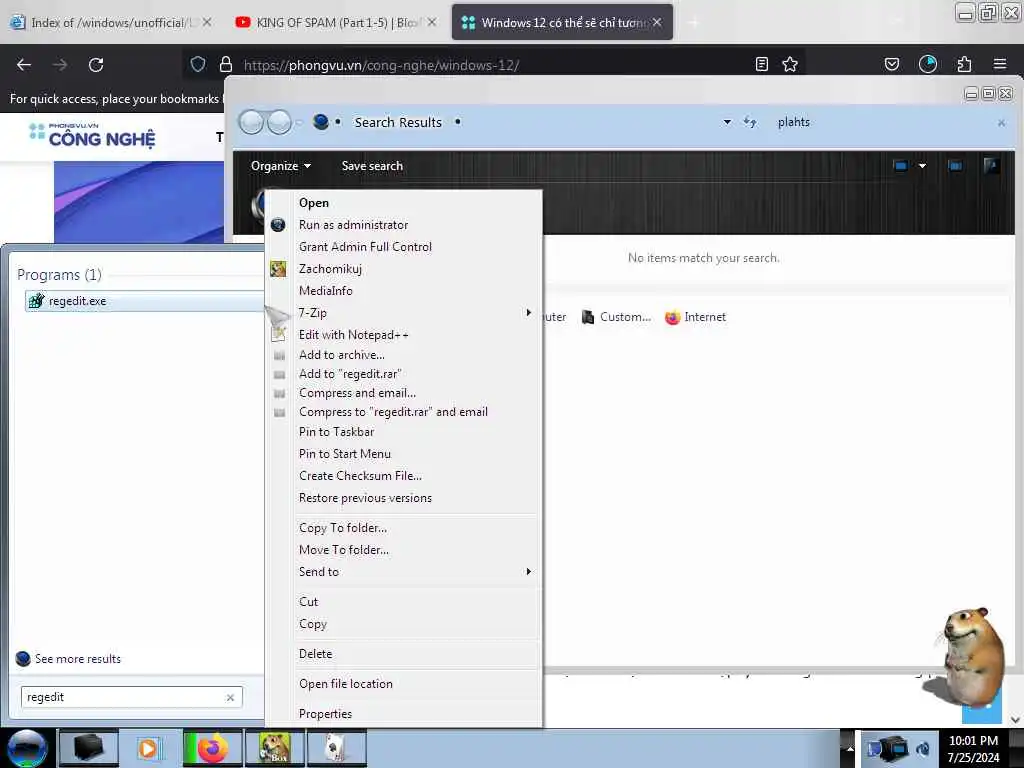
Task: Open Firefox from the taskbar
Action: point(212,748)
